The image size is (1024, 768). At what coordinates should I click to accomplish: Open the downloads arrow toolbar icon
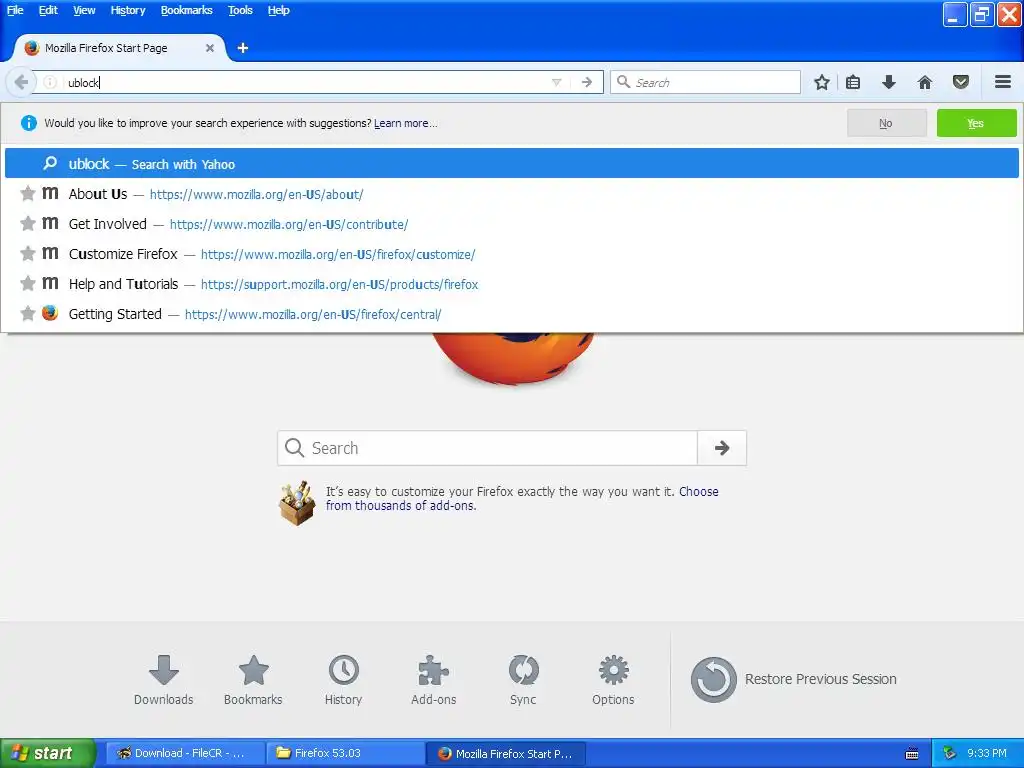click(x=889, y=82)
